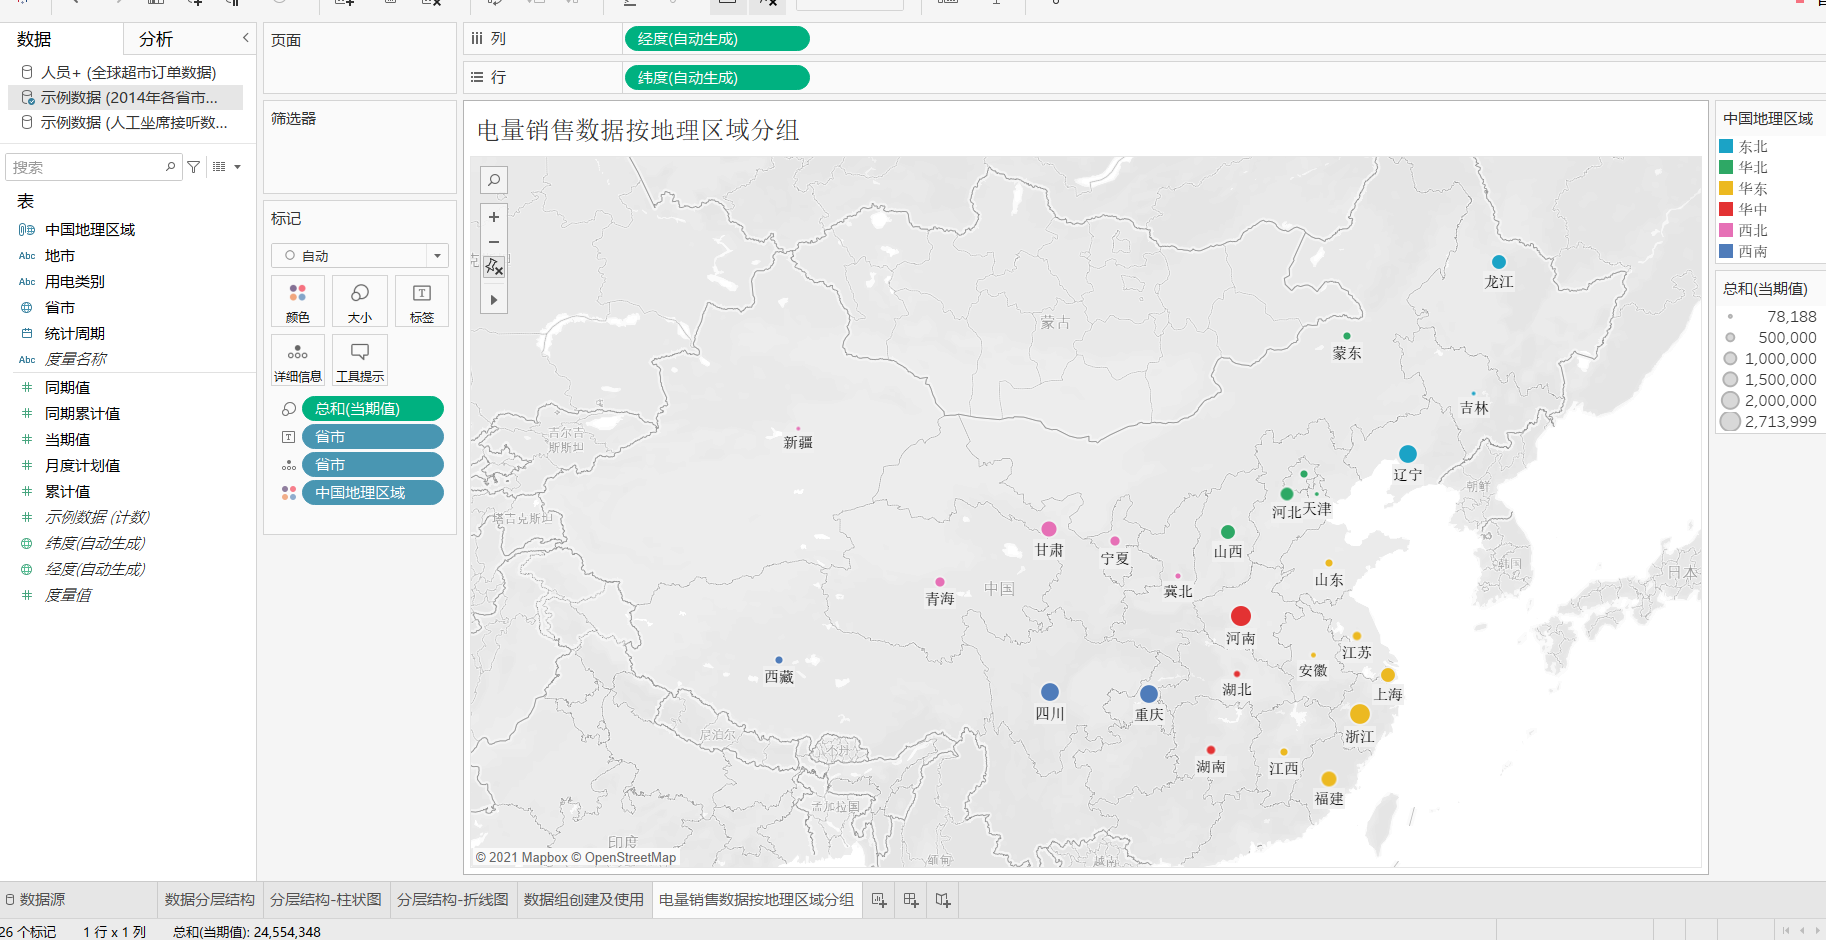Select data source 示例数据 (2014年各省市...
The width and height of the screenshot is (1826, 940).
click(127, 97)
